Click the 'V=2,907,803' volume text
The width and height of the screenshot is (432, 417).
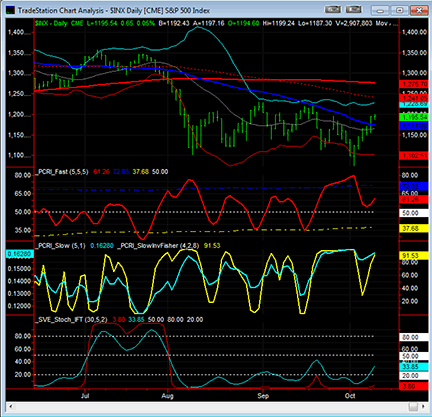click(x=354, y=23)
